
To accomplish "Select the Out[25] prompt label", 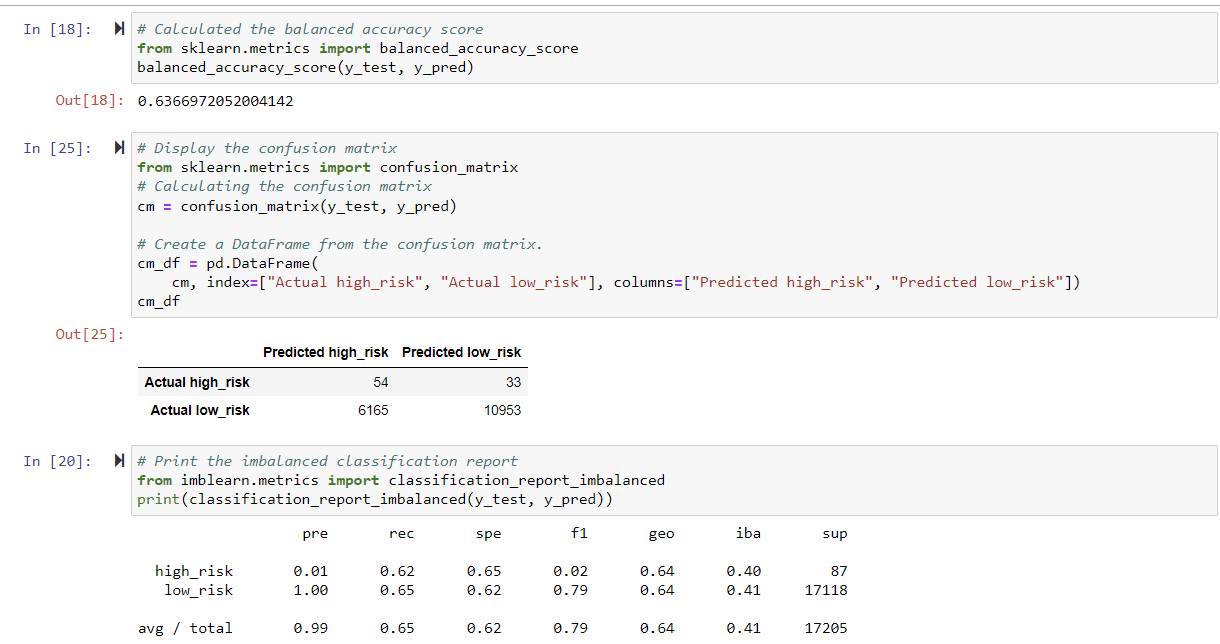I will 91,334.
